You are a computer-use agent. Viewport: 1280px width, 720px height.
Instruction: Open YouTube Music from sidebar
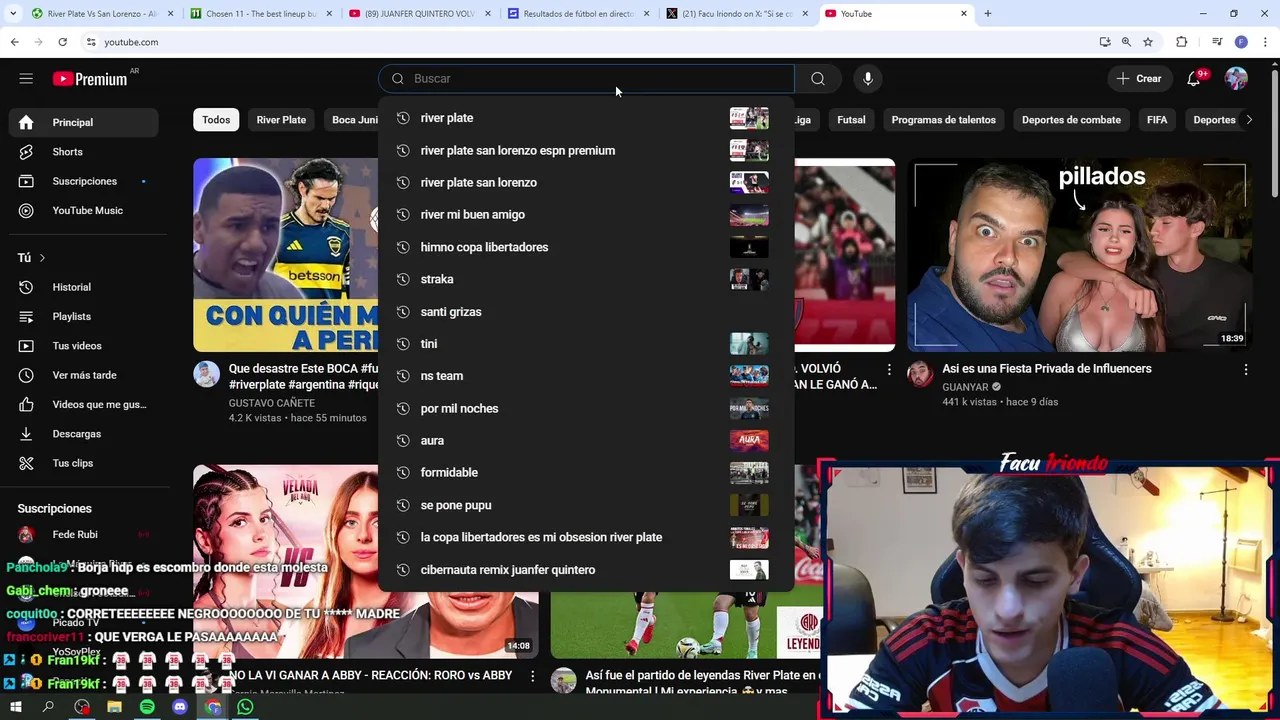(x=83, y=210)
